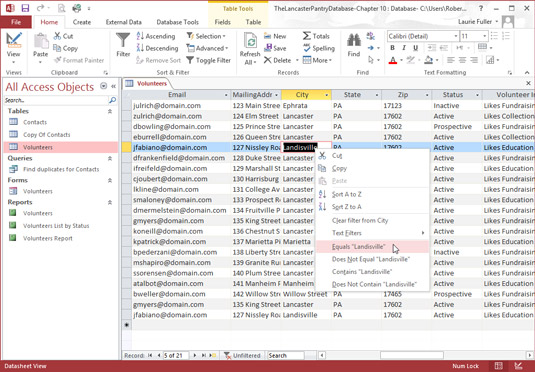Click Copy in the ribbon Clipboard group
This screenshot has width=535, height=372.
click(66, 48)
